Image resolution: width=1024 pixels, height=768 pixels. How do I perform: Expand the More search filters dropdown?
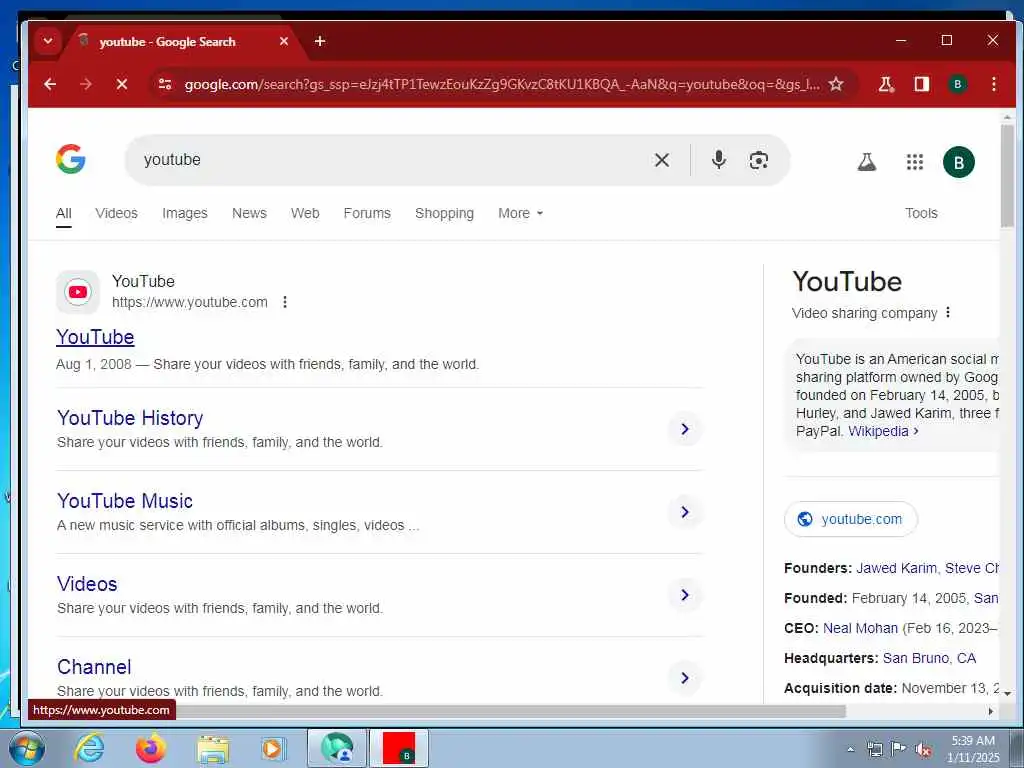[x=520, y=213]
